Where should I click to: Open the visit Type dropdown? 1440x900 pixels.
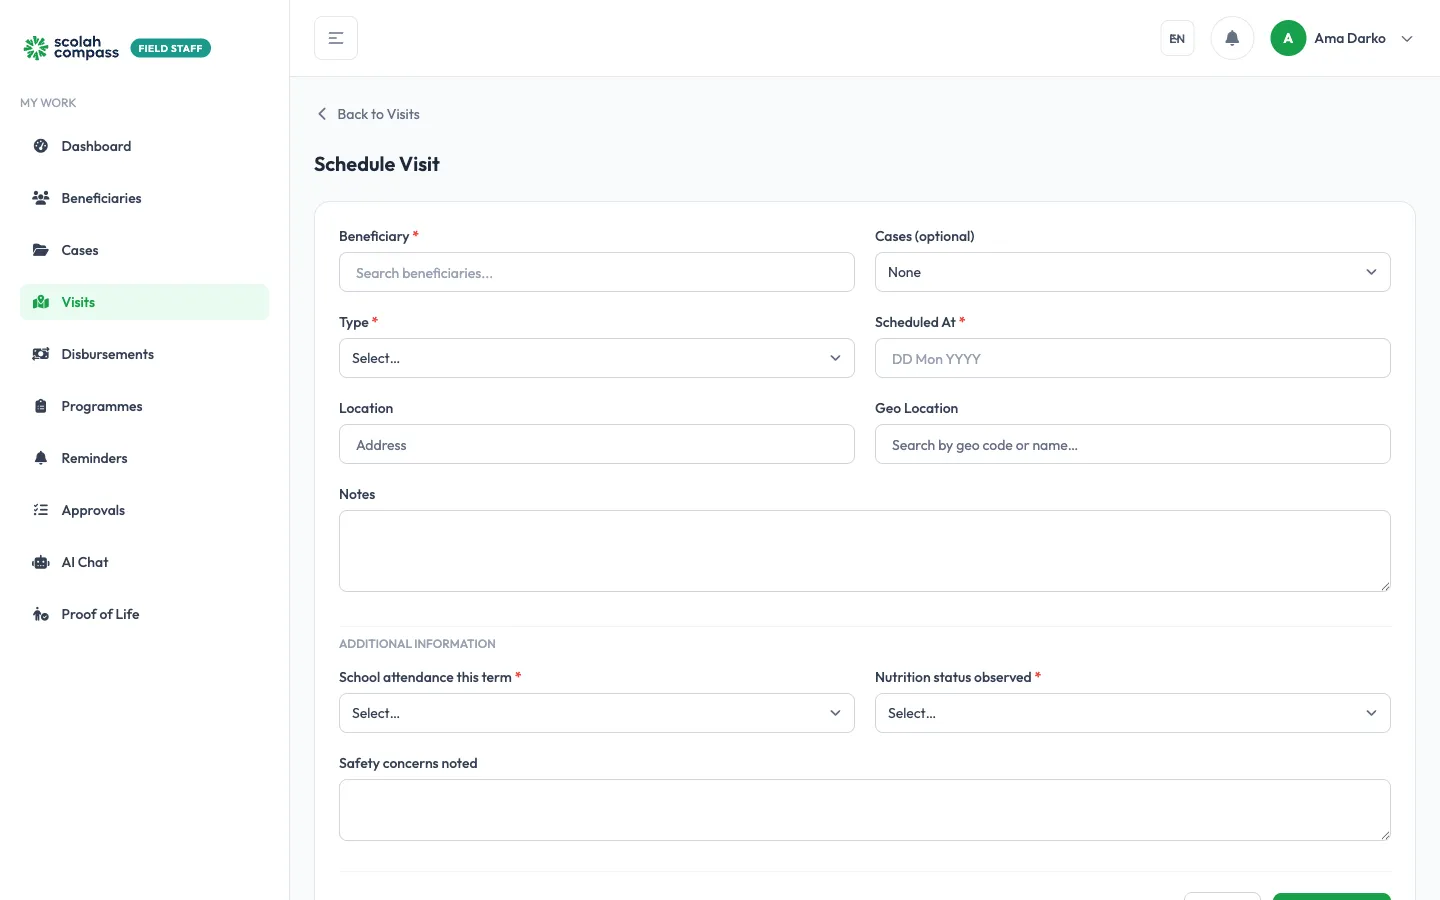(x=596, y=358)
